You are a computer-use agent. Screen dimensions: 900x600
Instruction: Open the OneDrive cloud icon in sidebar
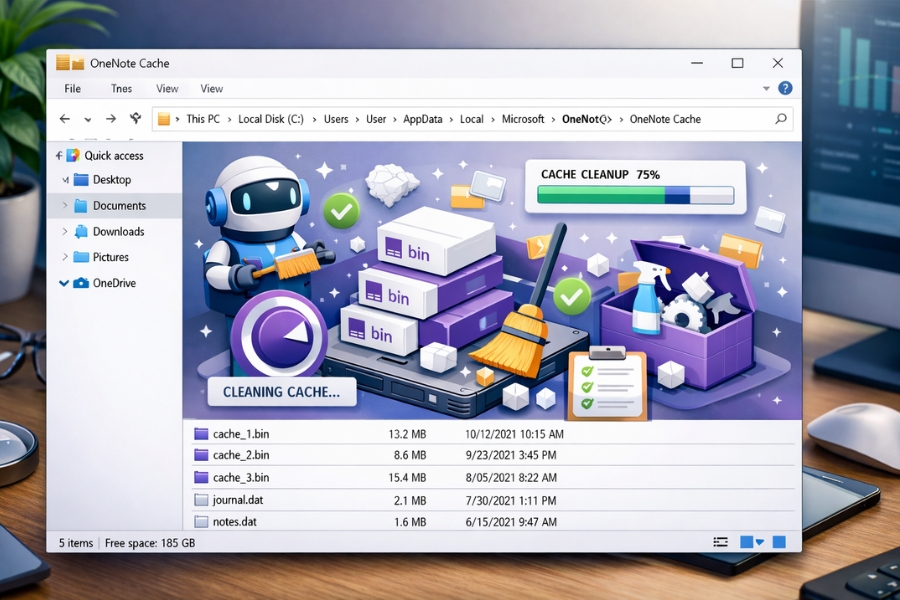[x=83, y=283]
